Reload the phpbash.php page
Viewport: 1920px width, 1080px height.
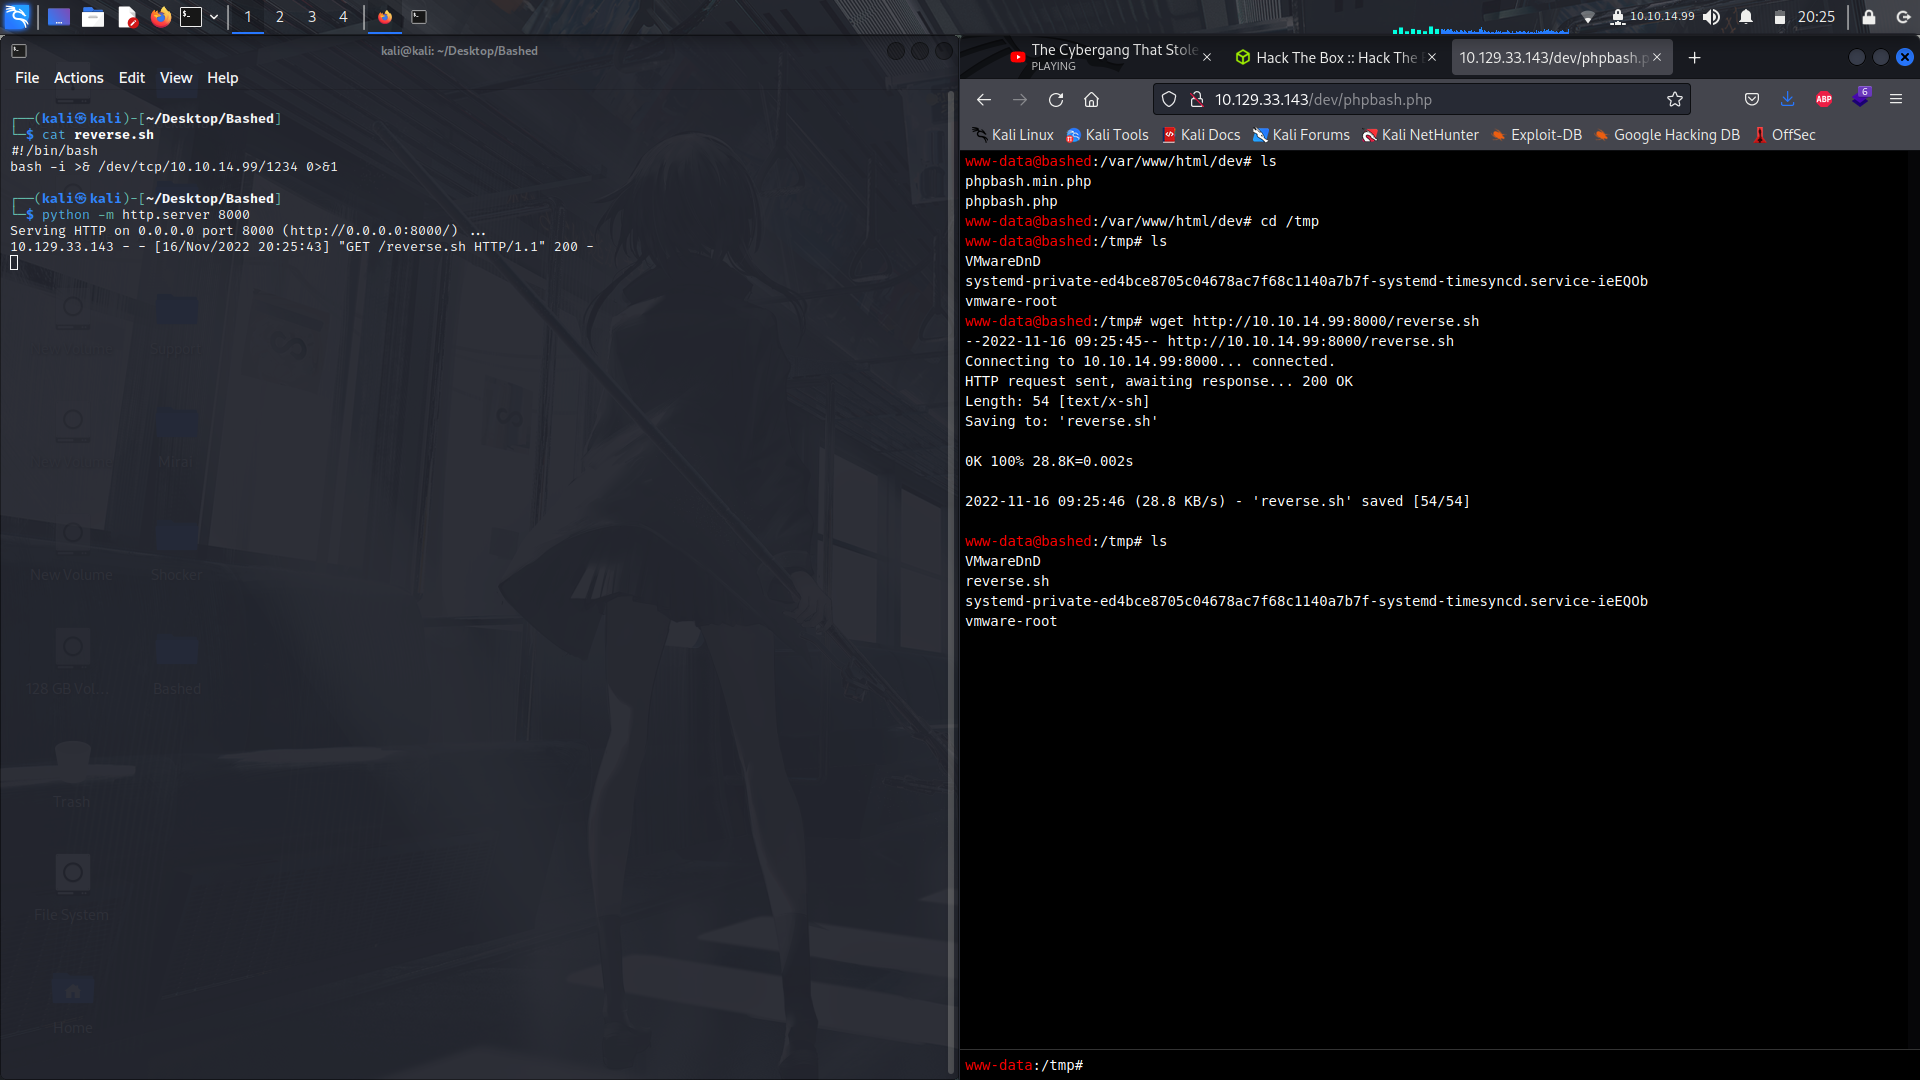(x=1056, y=99)
